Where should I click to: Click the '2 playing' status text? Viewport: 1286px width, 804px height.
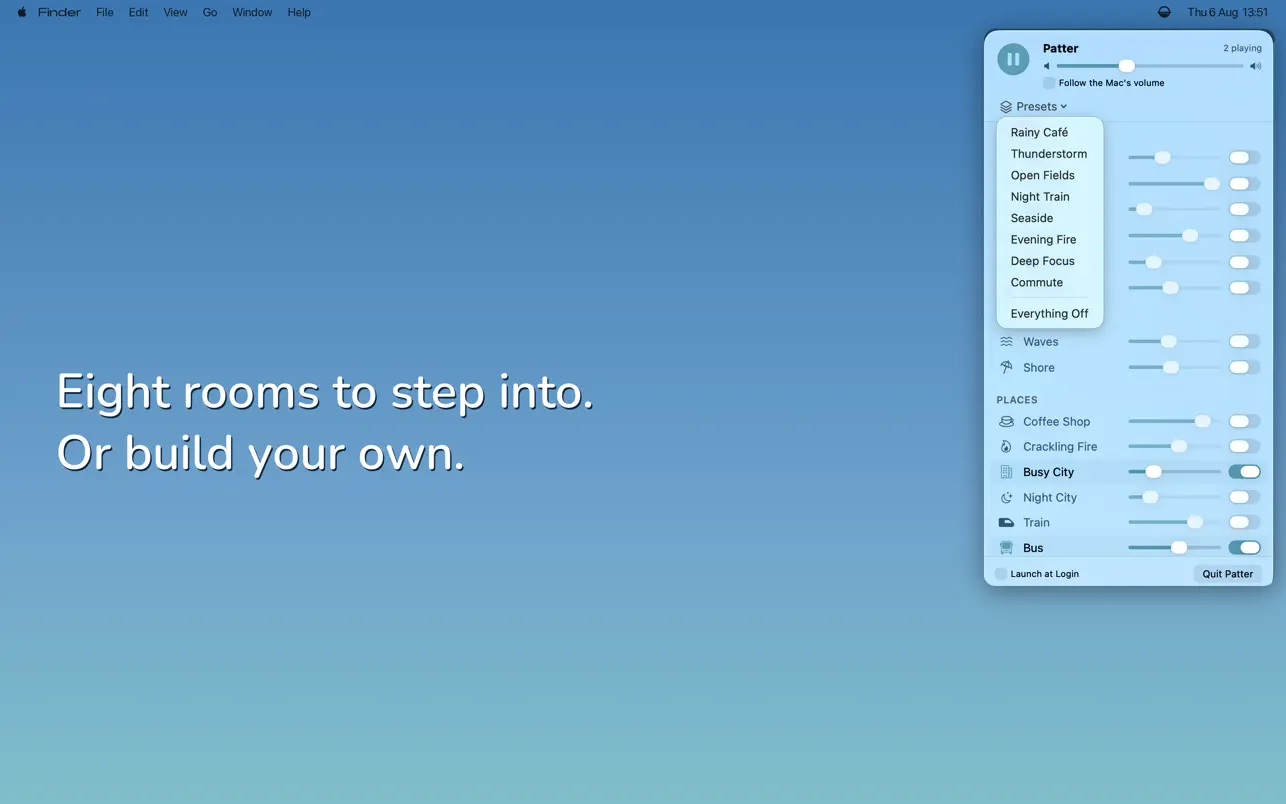pos(1242,48)
